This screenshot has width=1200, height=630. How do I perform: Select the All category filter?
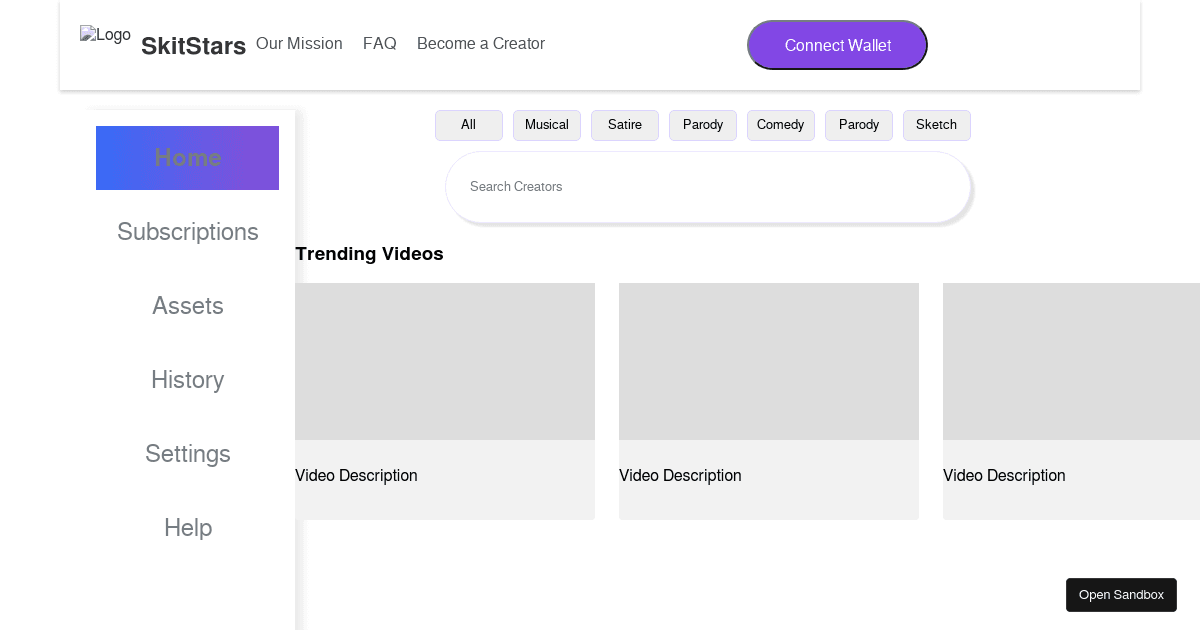(x=468, y=125)
